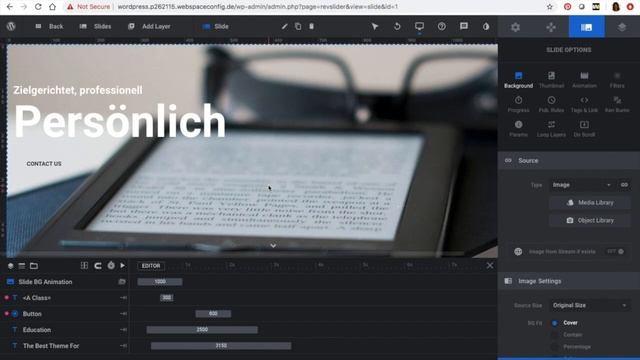The image size is (640, 360).
Task: Open the Loop Layers slide option
Action: tap(551, 129)
